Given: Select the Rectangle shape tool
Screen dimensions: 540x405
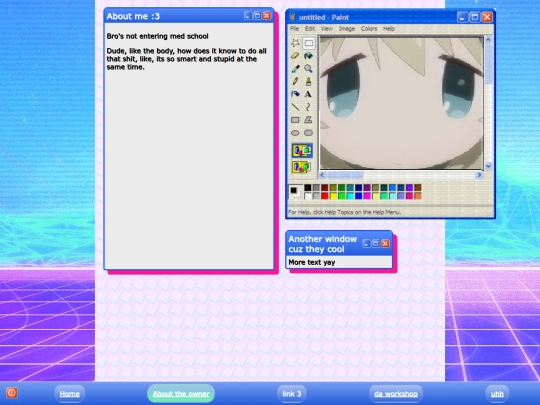Looking at the screenshot, I should click(295, 120).
